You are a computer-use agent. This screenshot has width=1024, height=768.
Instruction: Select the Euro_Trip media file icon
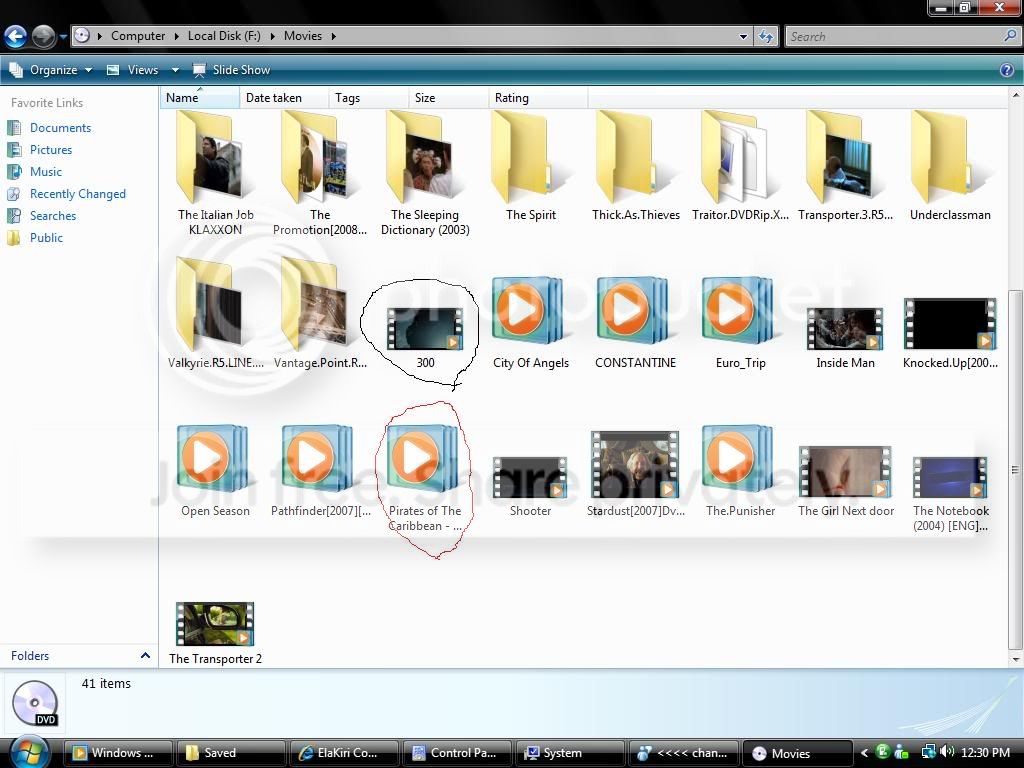coord(740,311)
